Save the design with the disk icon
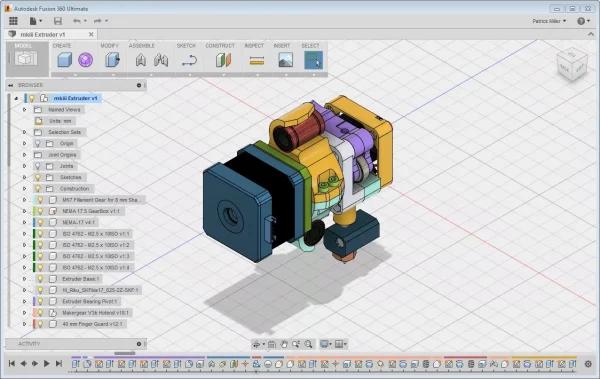This screenshot has width=600, height=379. click(58, 21)
